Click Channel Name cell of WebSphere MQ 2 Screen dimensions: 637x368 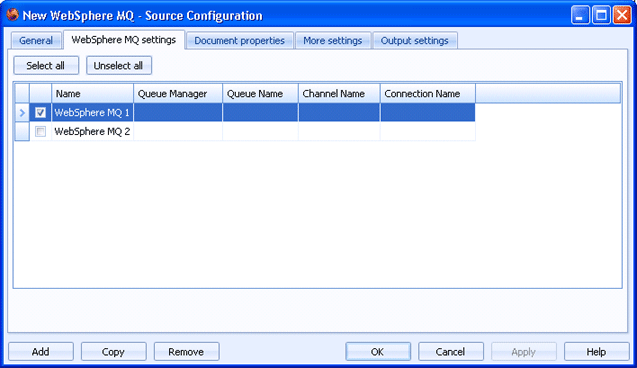[339, 131]
